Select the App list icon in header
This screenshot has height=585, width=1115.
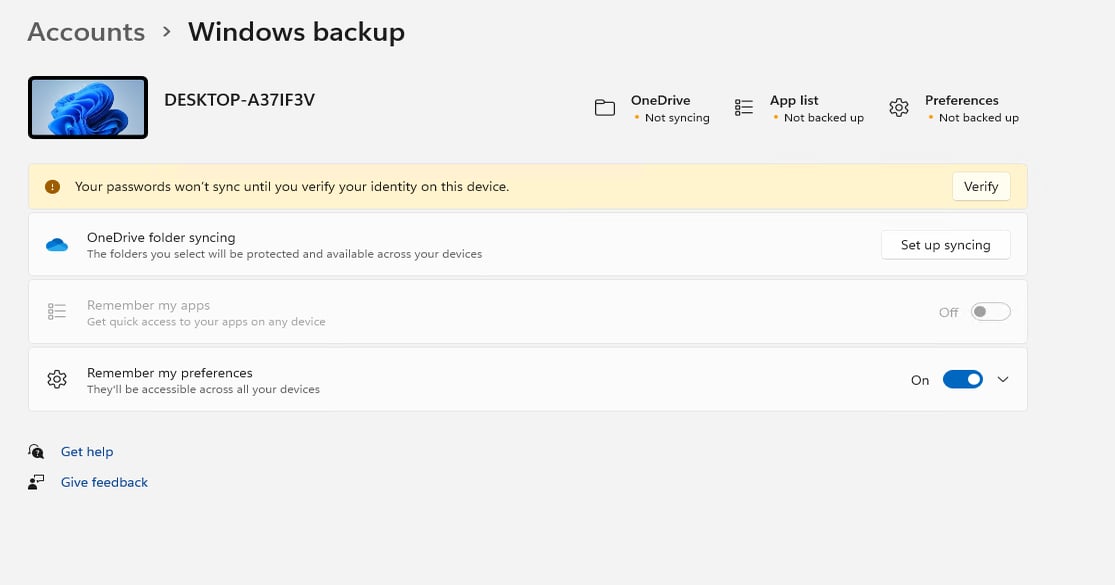pyautogui.click(x=744, y=107)
